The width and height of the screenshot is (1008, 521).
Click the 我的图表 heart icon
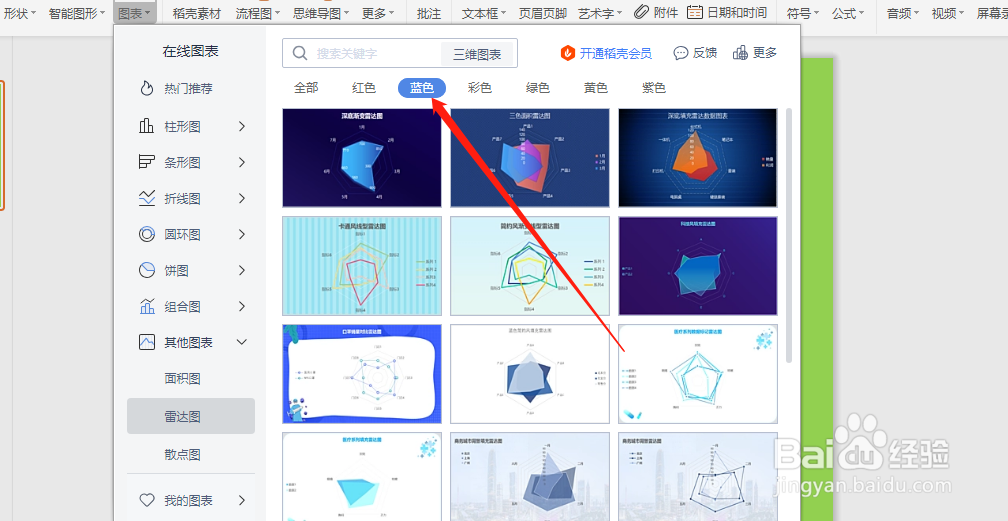(x=147, y=500)
